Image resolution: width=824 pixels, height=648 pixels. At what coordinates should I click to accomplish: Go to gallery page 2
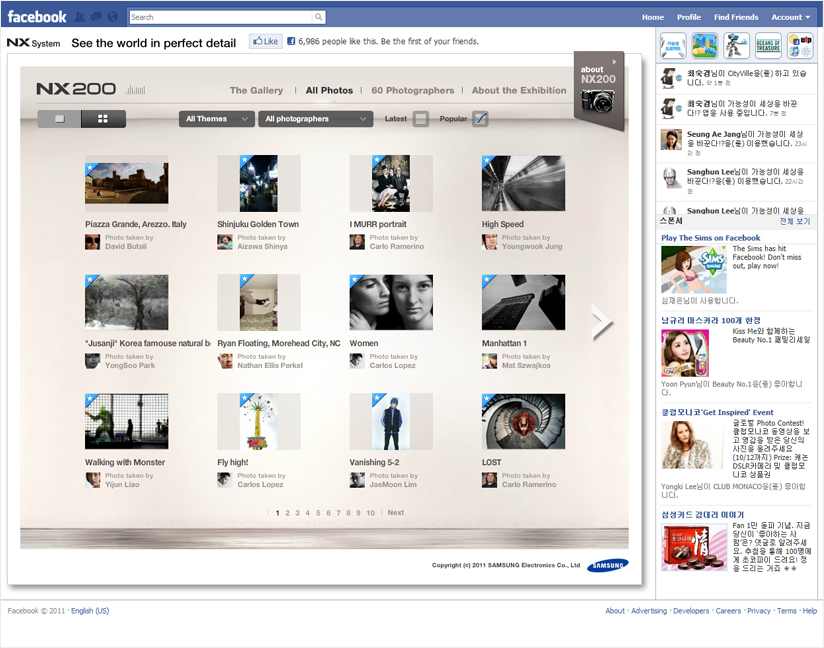pyautogui.click(x=287, y=513)
